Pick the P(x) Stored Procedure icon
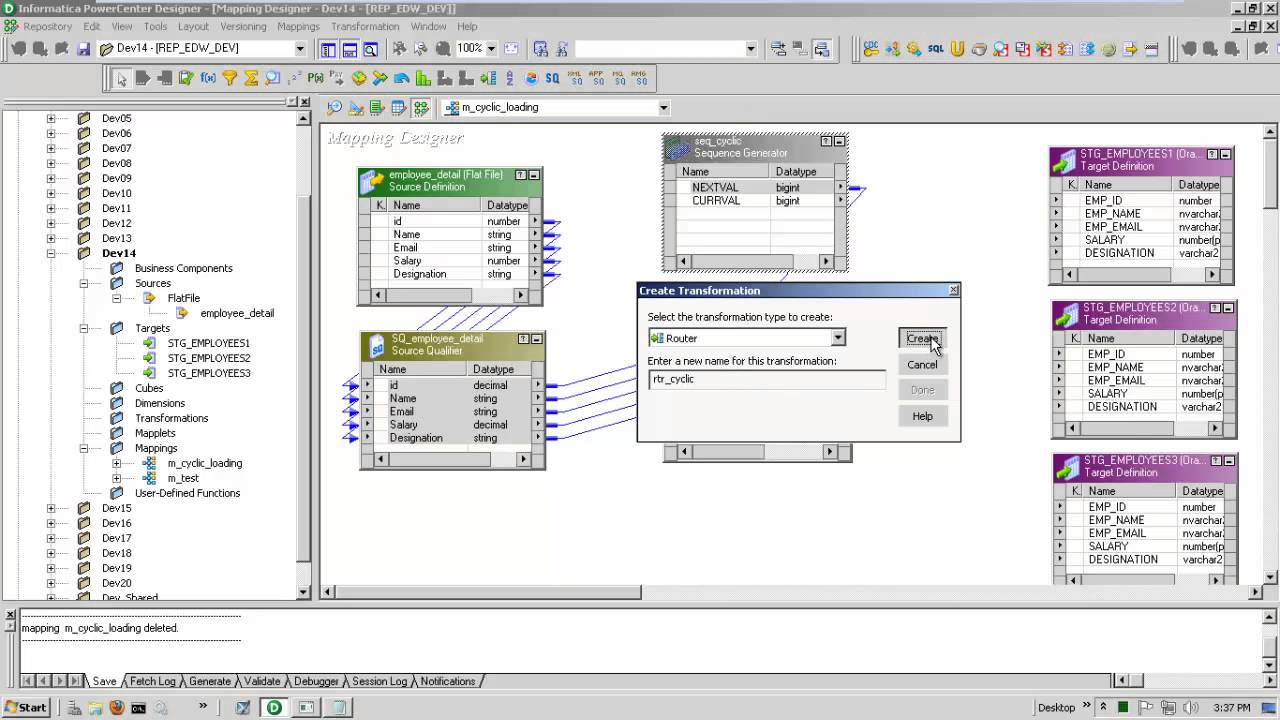This screenshot has width=1280, height=720. click(x=316, y=78)
